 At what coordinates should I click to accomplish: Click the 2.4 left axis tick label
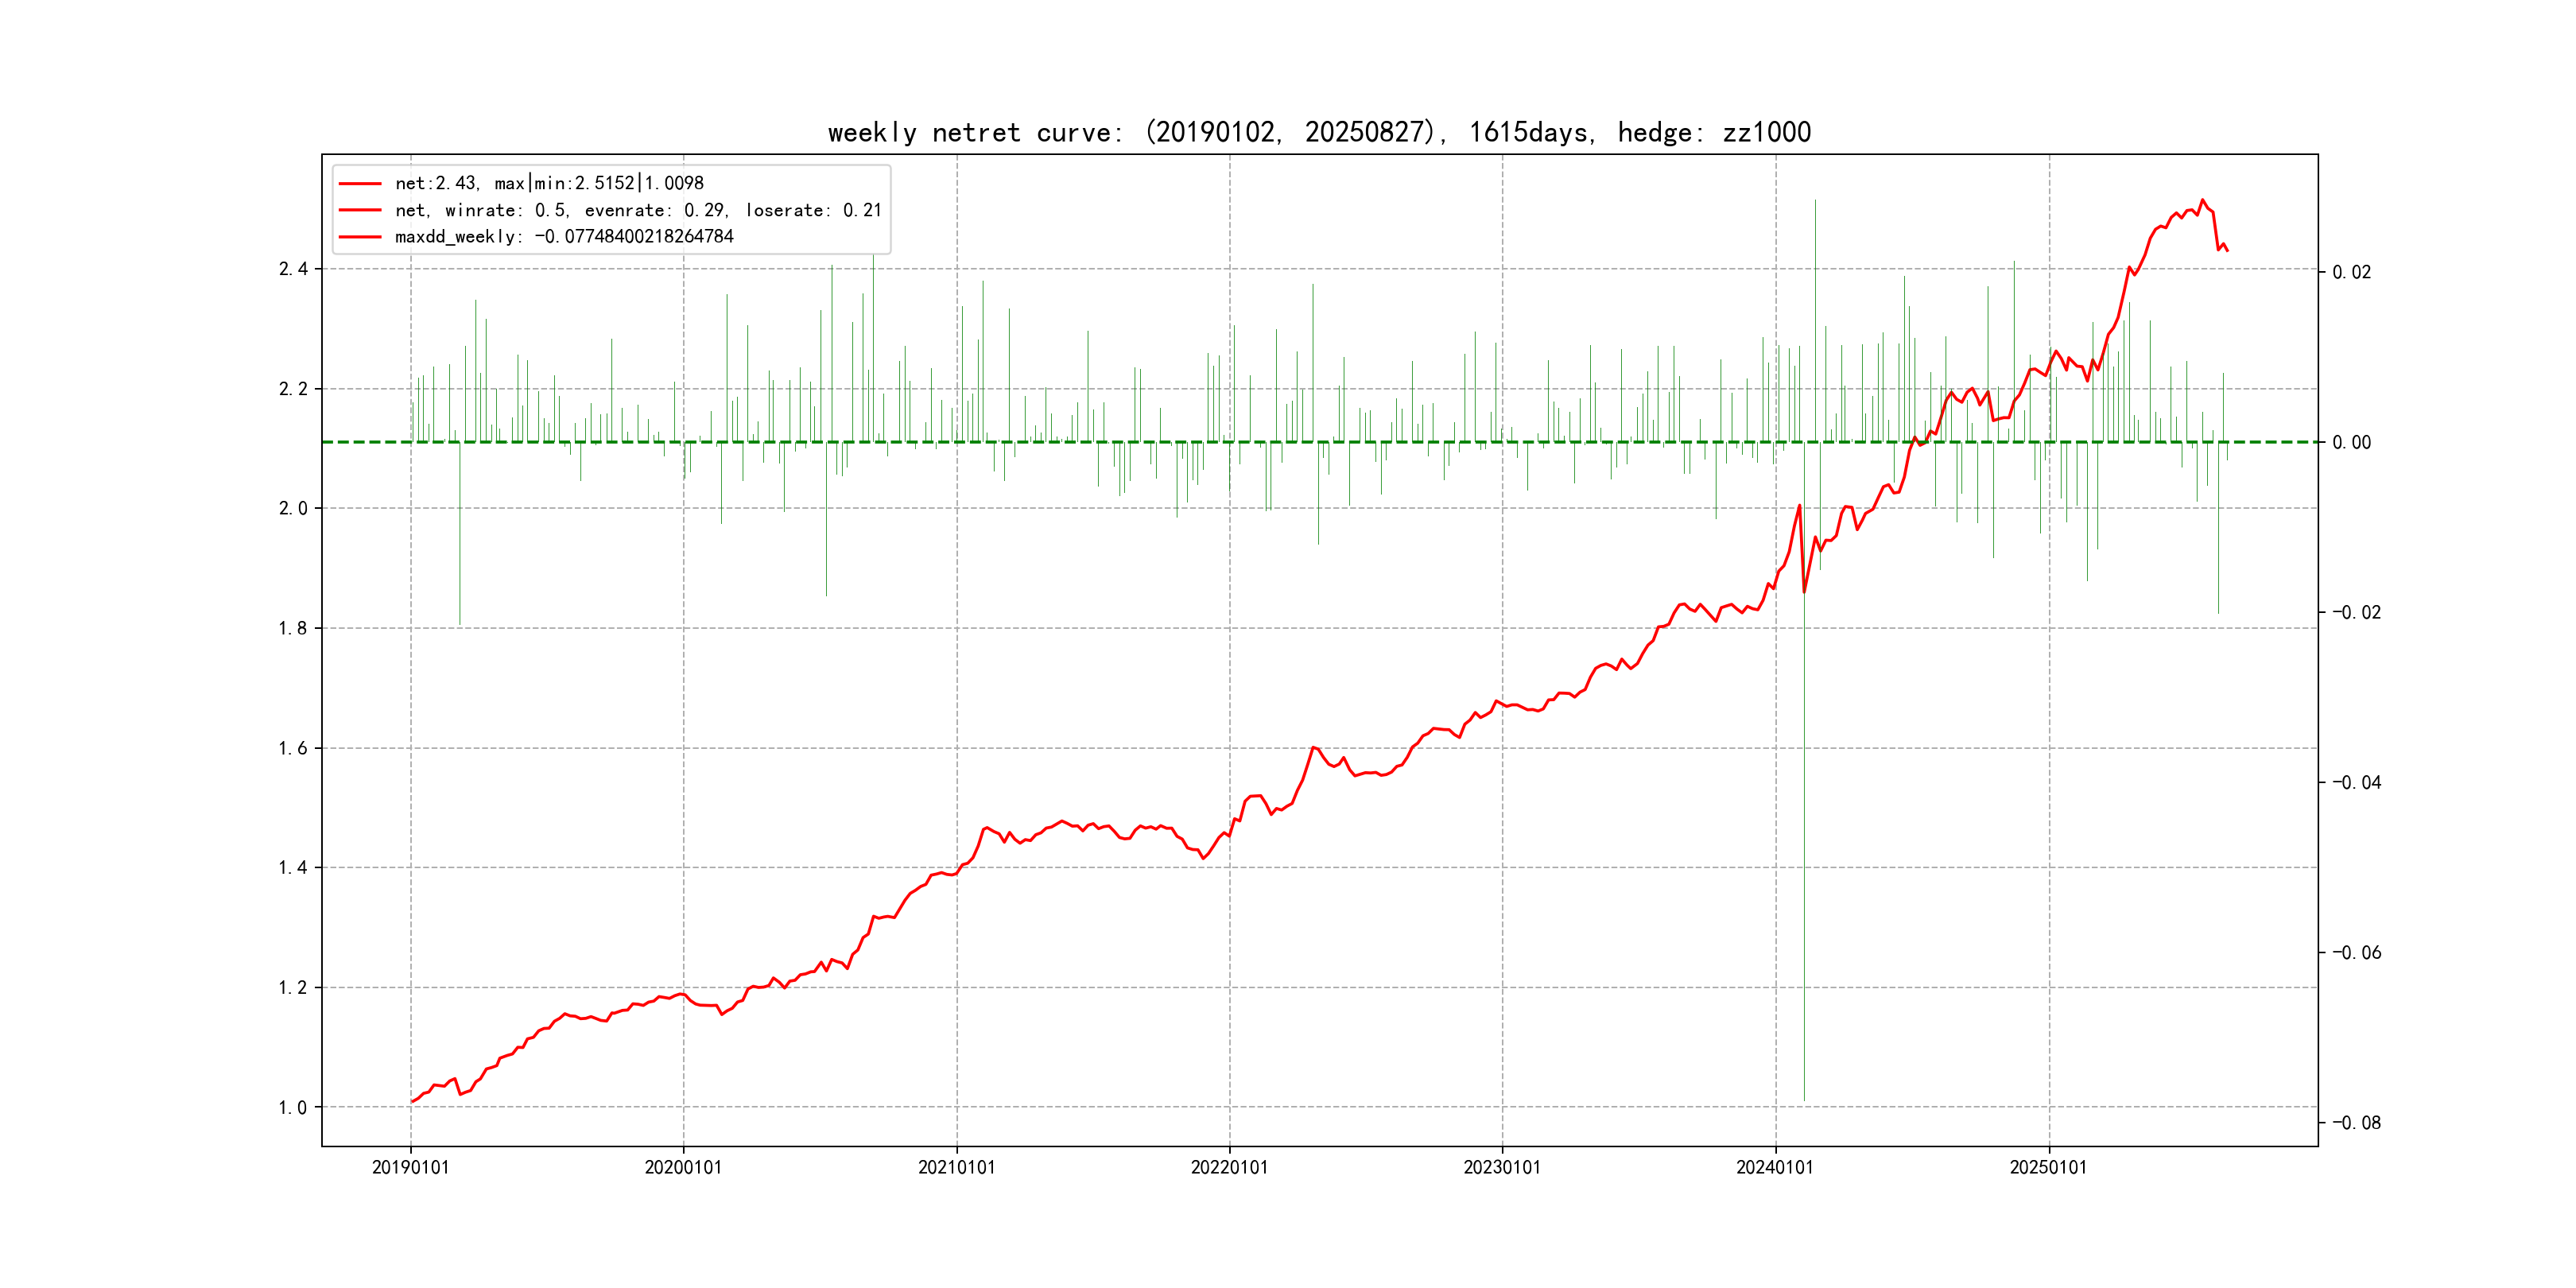(293, 269)
